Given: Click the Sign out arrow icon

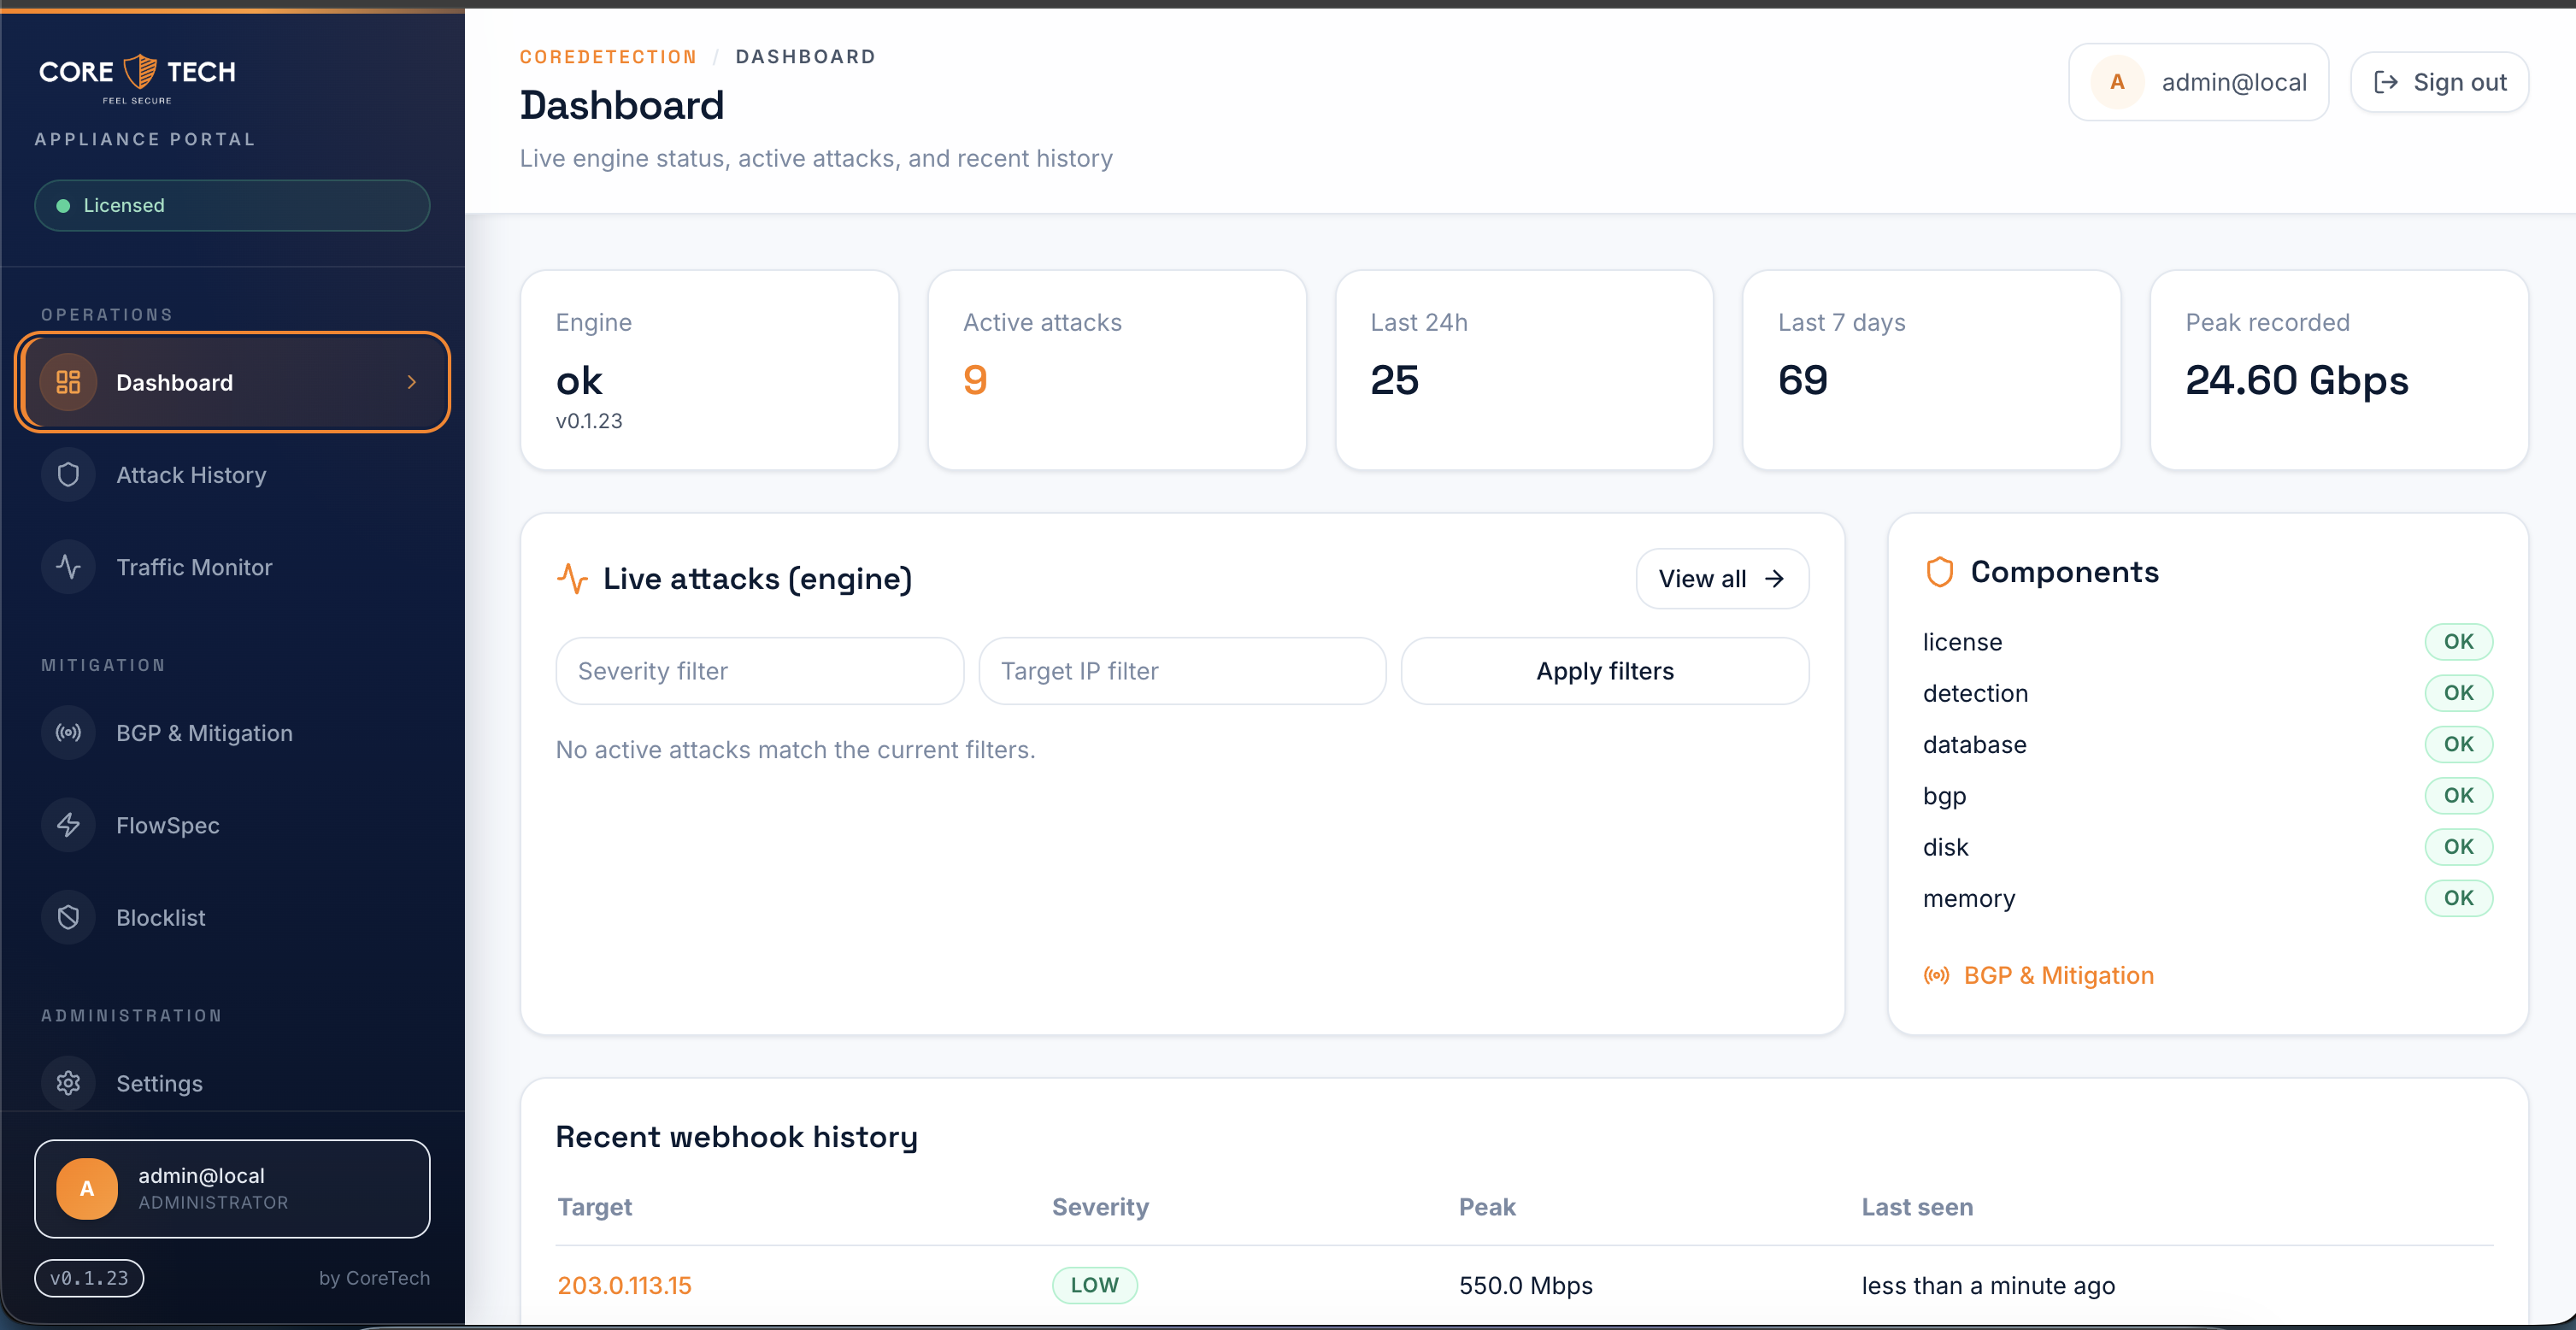Looking at the screenshot, I should (x=2386, y=82).
